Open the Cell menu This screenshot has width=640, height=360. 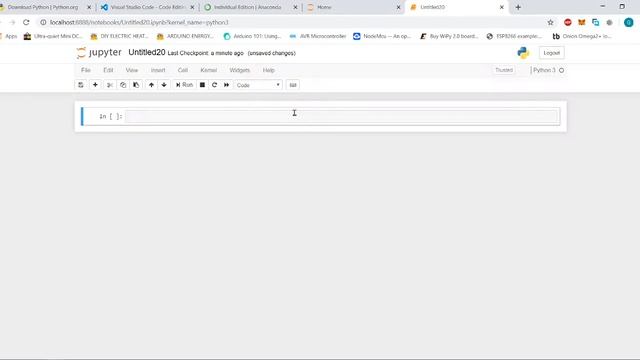[x=183, y=70]
